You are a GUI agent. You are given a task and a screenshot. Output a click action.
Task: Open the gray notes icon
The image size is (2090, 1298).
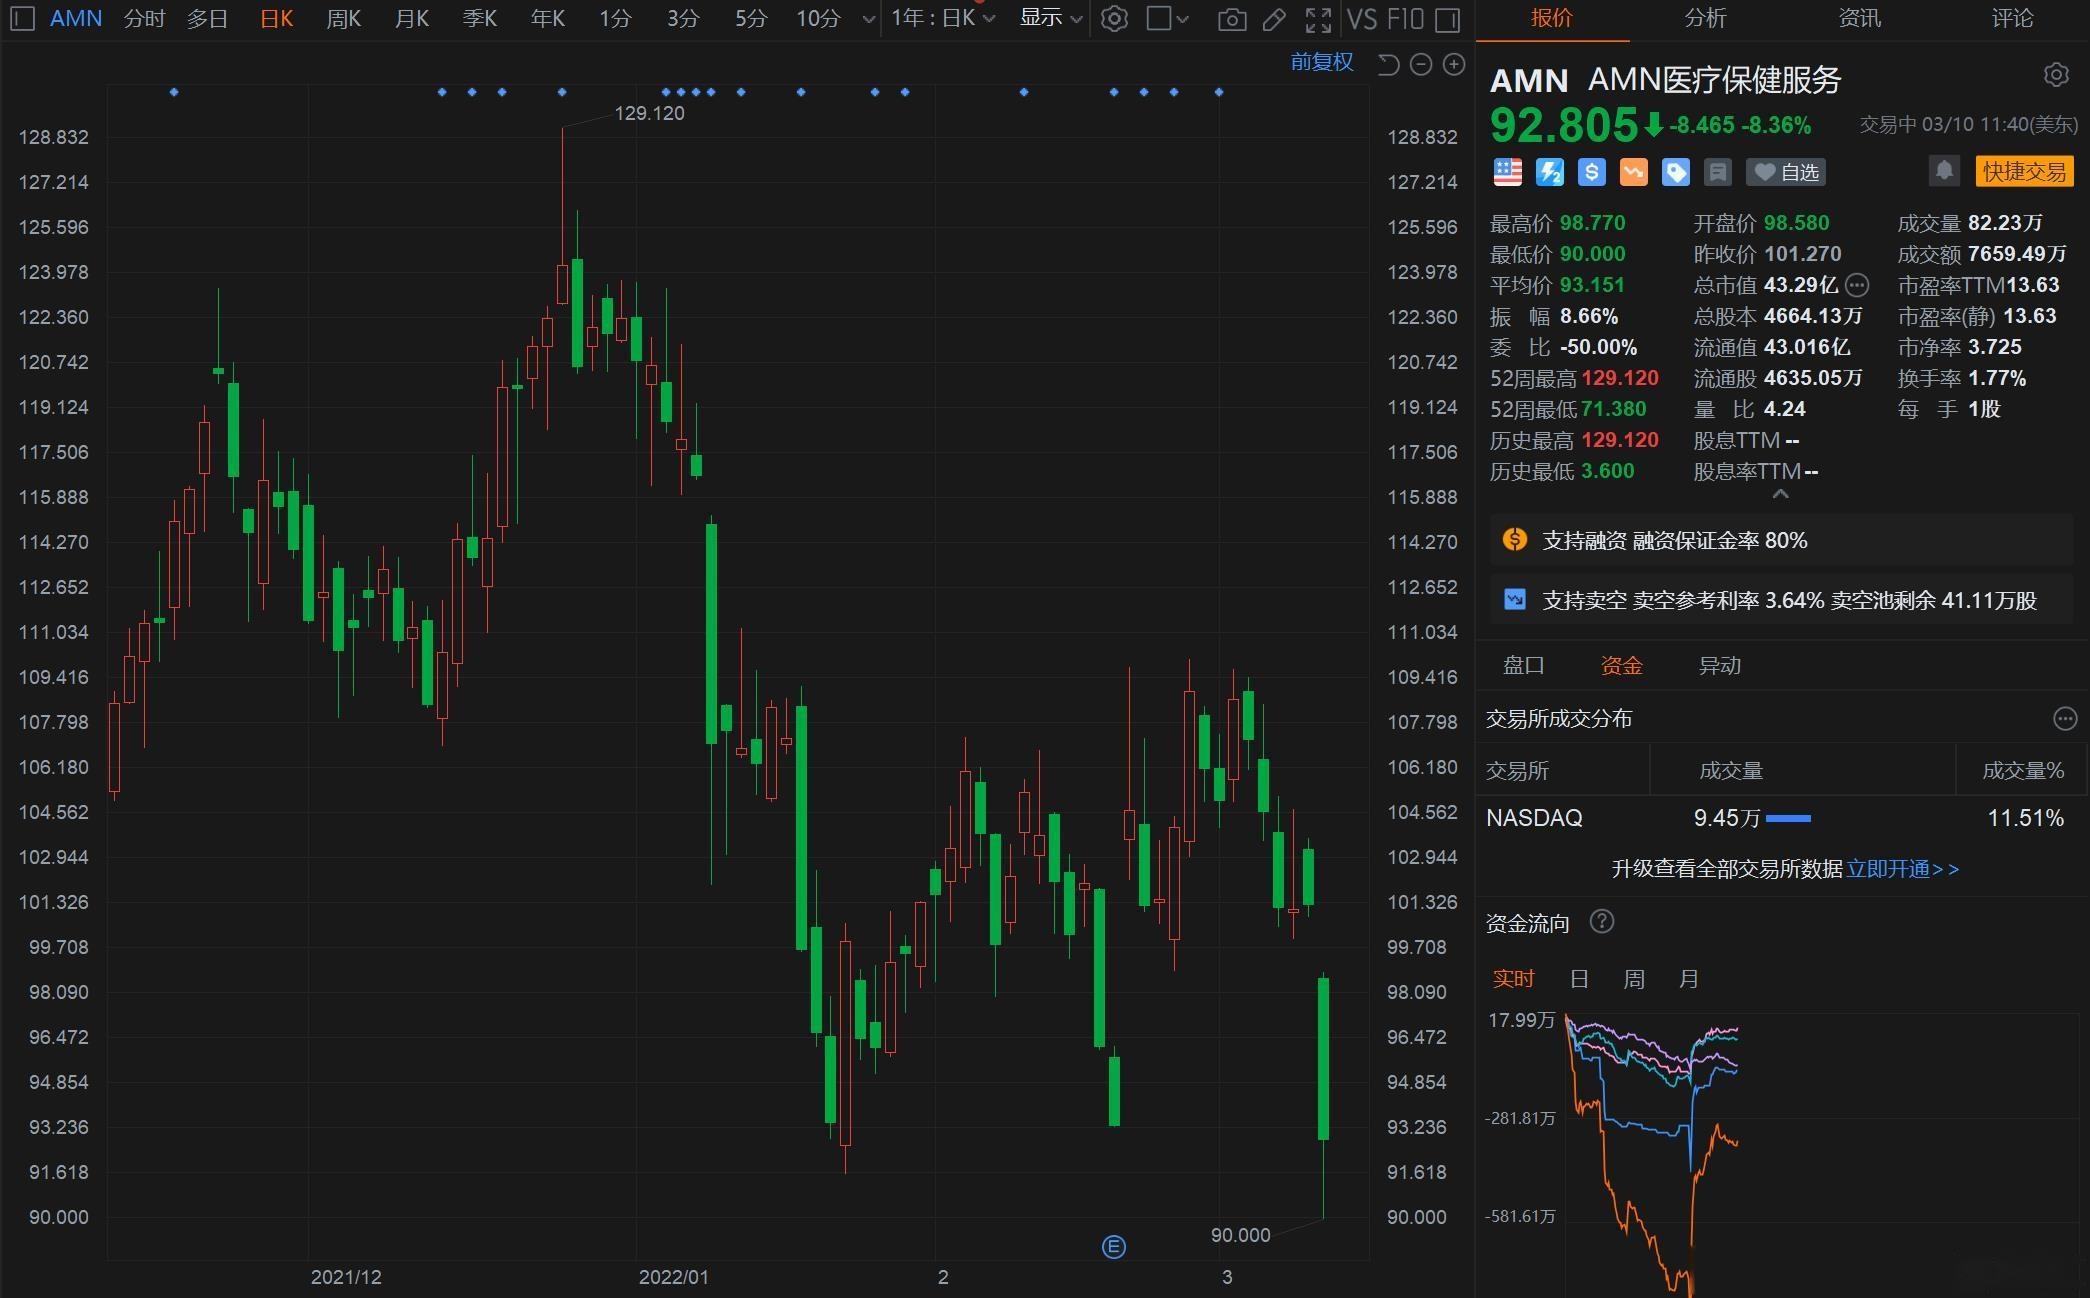tap(1718, 172)
